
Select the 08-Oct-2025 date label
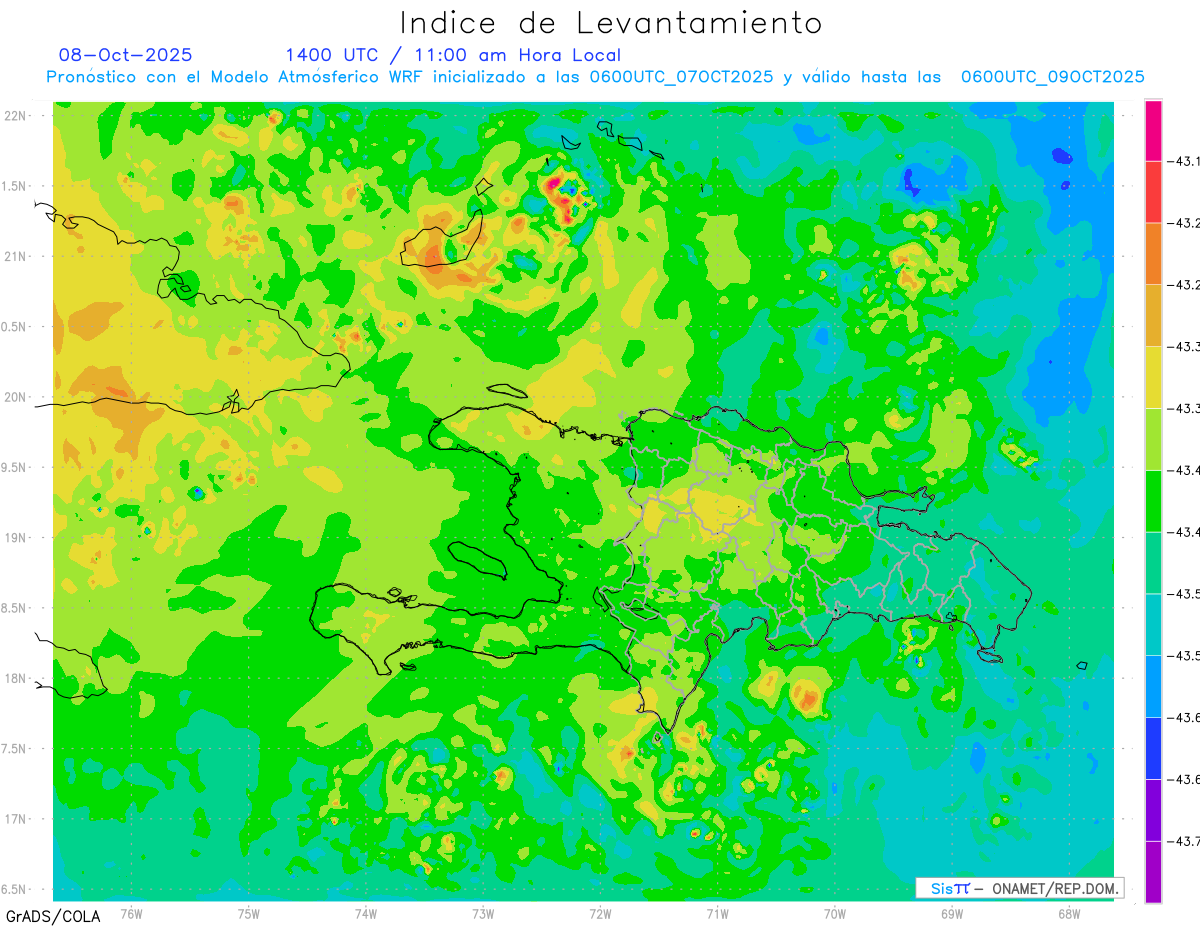tap(125, 55)
